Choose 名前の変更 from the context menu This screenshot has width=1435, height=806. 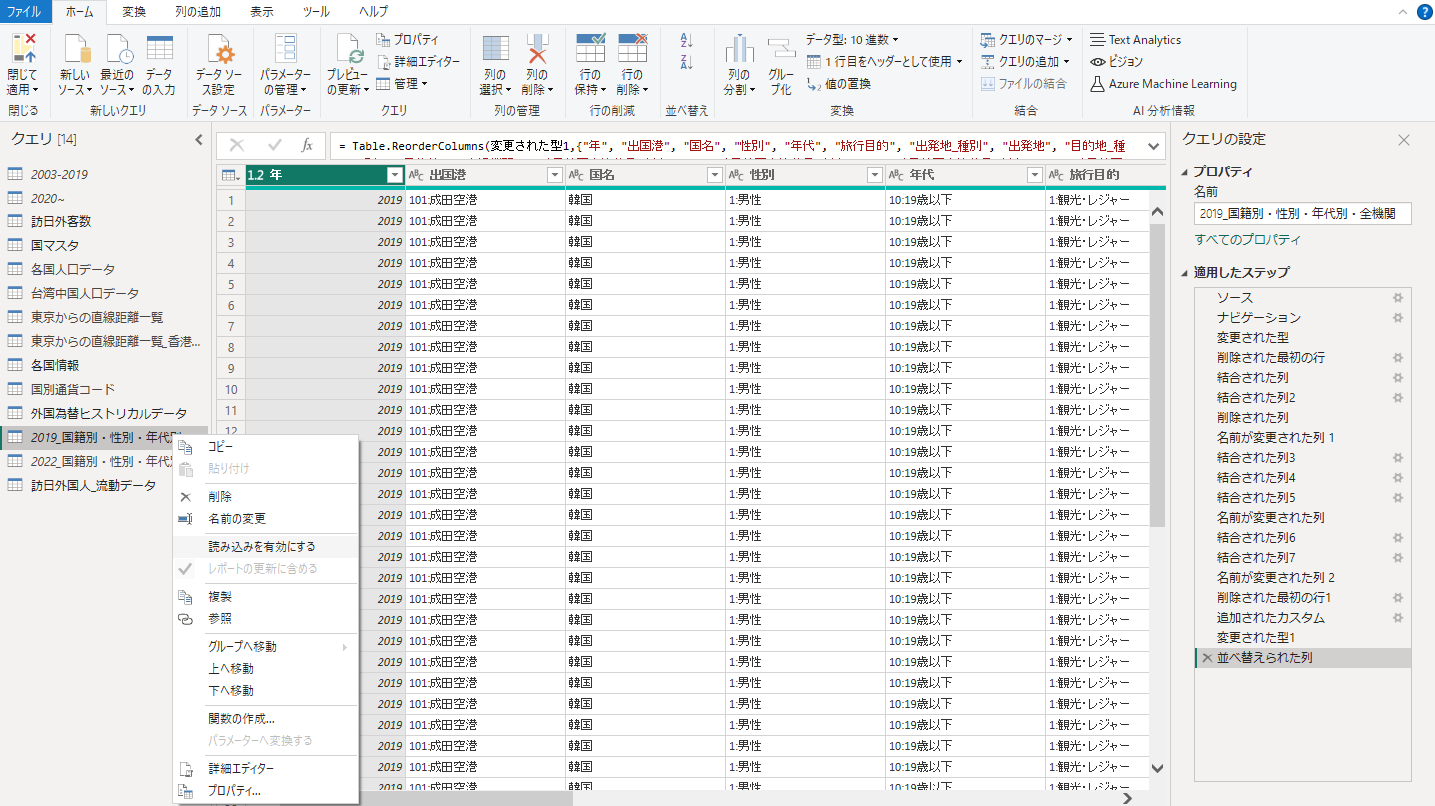point(237,519)
